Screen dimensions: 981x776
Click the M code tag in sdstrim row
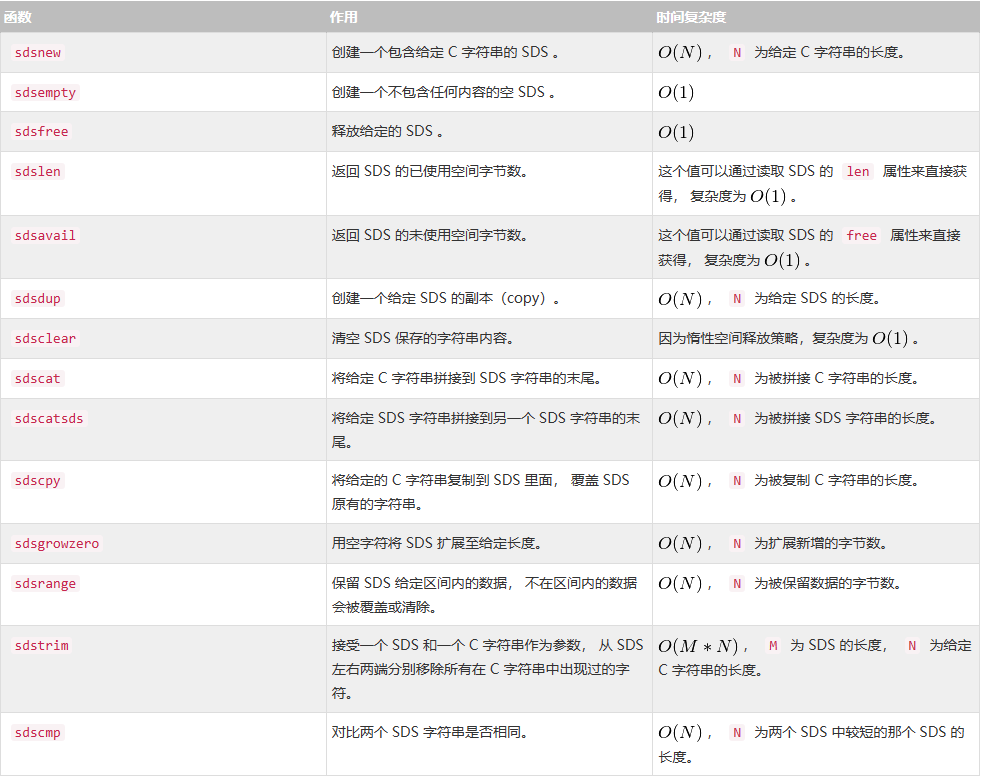pos(773,646)
